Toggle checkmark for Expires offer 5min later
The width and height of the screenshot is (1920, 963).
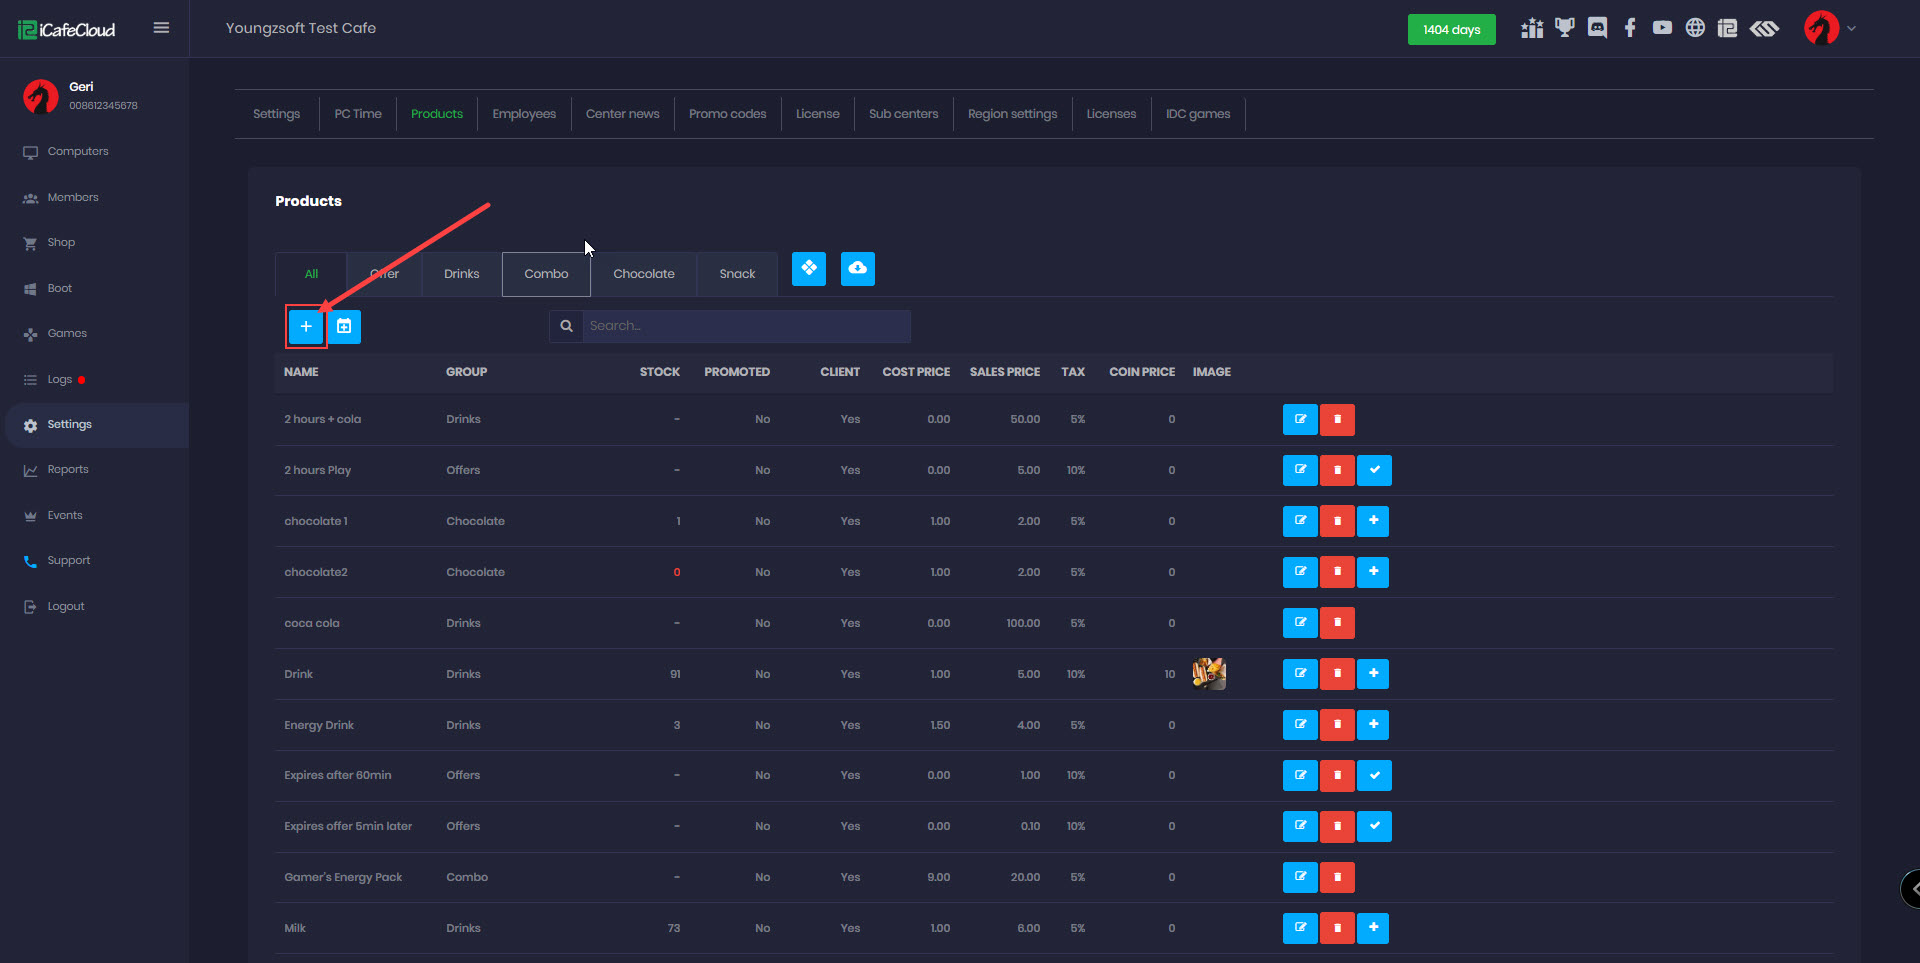(1374, 826)
